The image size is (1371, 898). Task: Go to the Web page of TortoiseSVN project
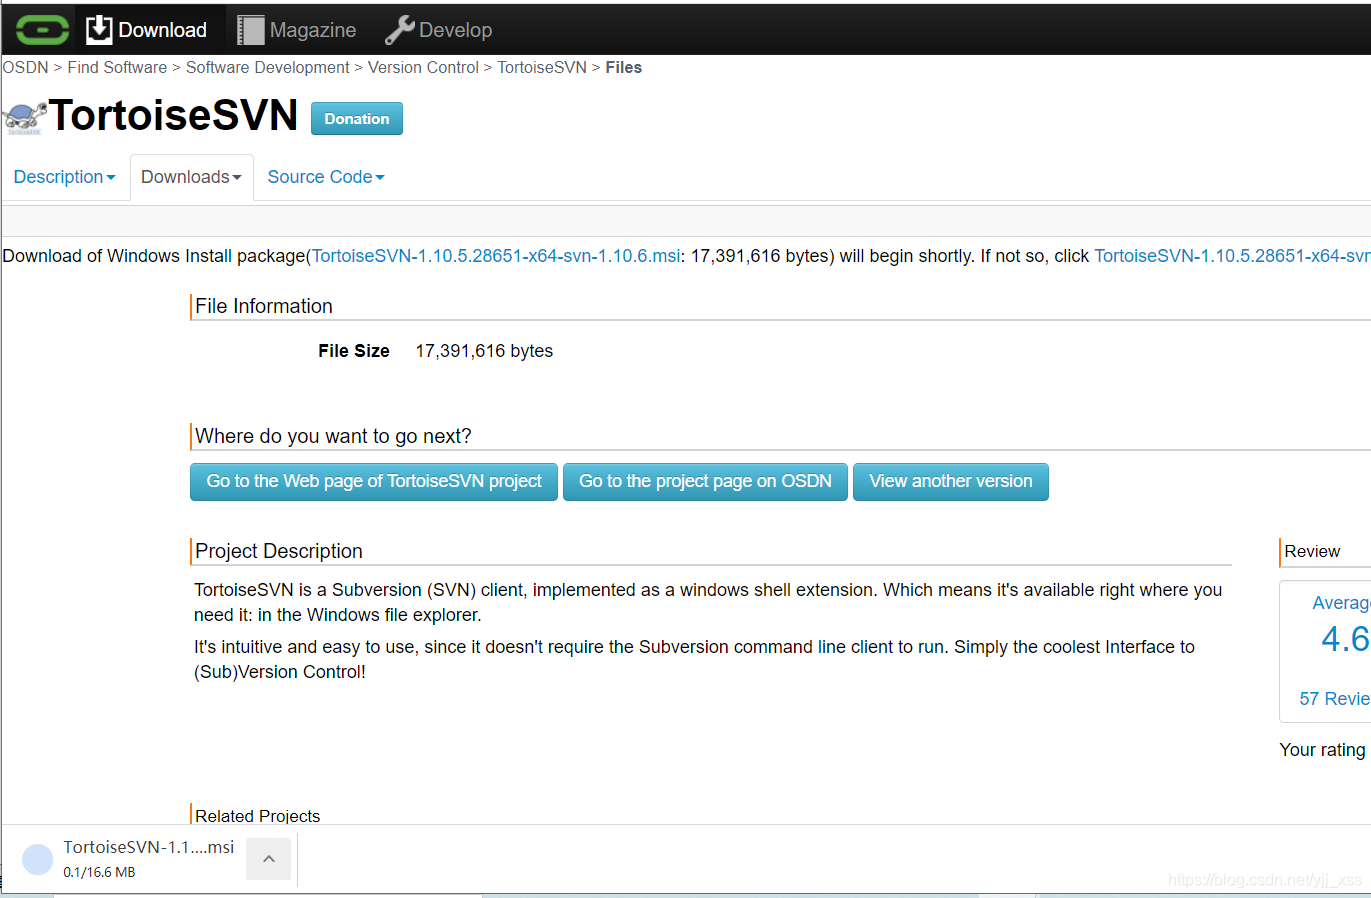point(374,482)
